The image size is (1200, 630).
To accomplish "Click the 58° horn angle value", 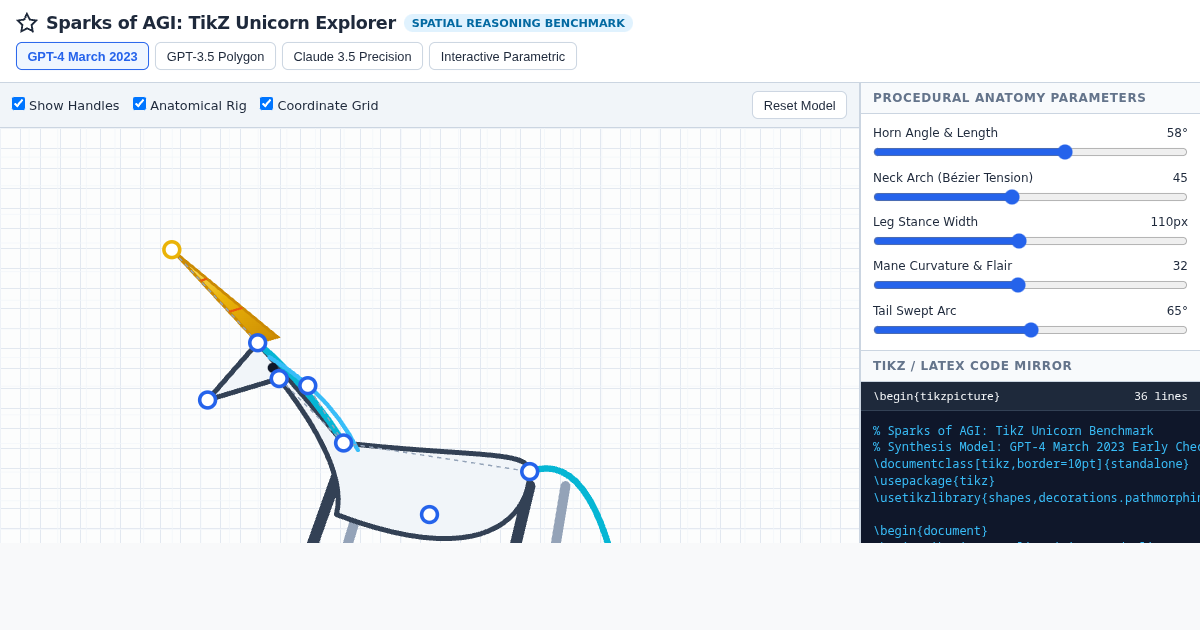I will tap(1177, 133).
